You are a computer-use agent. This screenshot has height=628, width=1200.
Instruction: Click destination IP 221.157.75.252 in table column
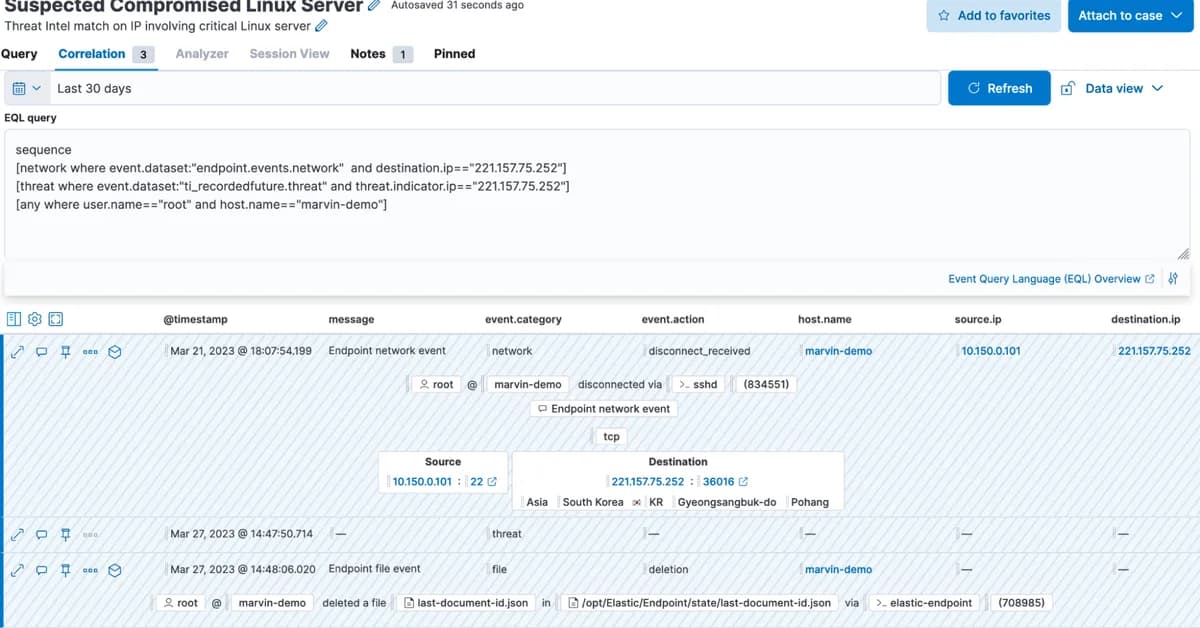1154,351
